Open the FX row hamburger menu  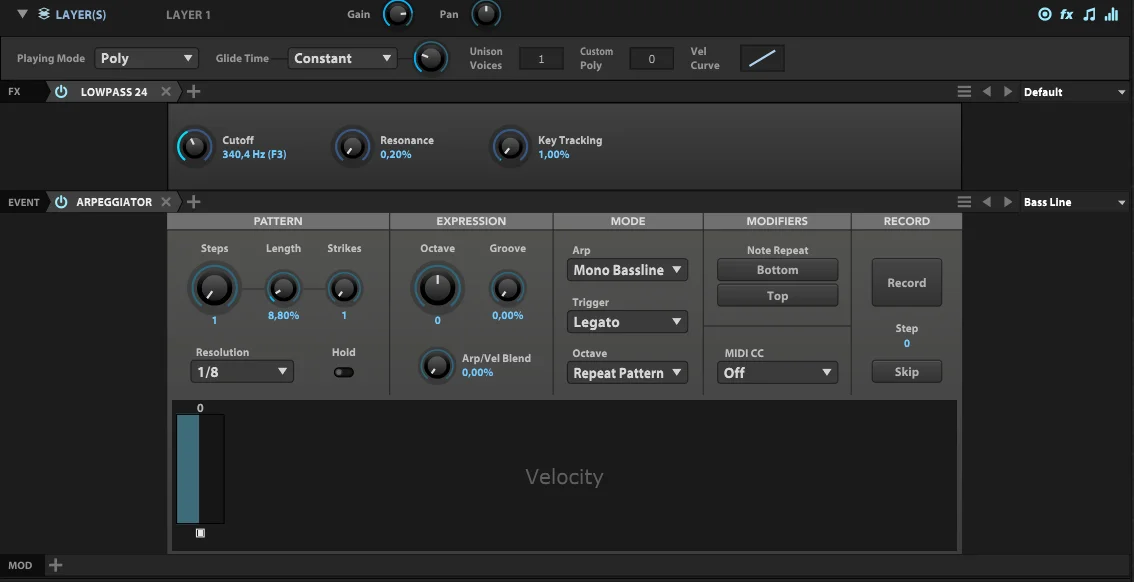click(964, 92)
